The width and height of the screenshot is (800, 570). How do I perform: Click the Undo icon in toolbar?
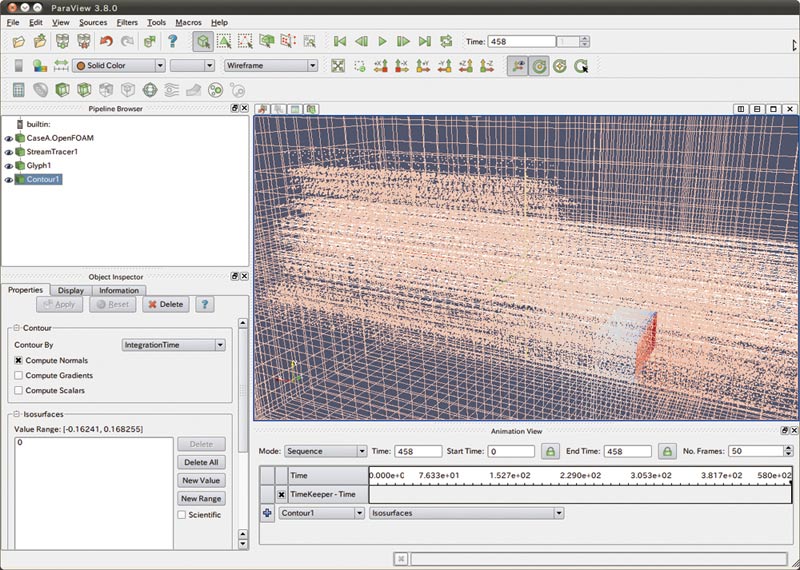point(106,41)
